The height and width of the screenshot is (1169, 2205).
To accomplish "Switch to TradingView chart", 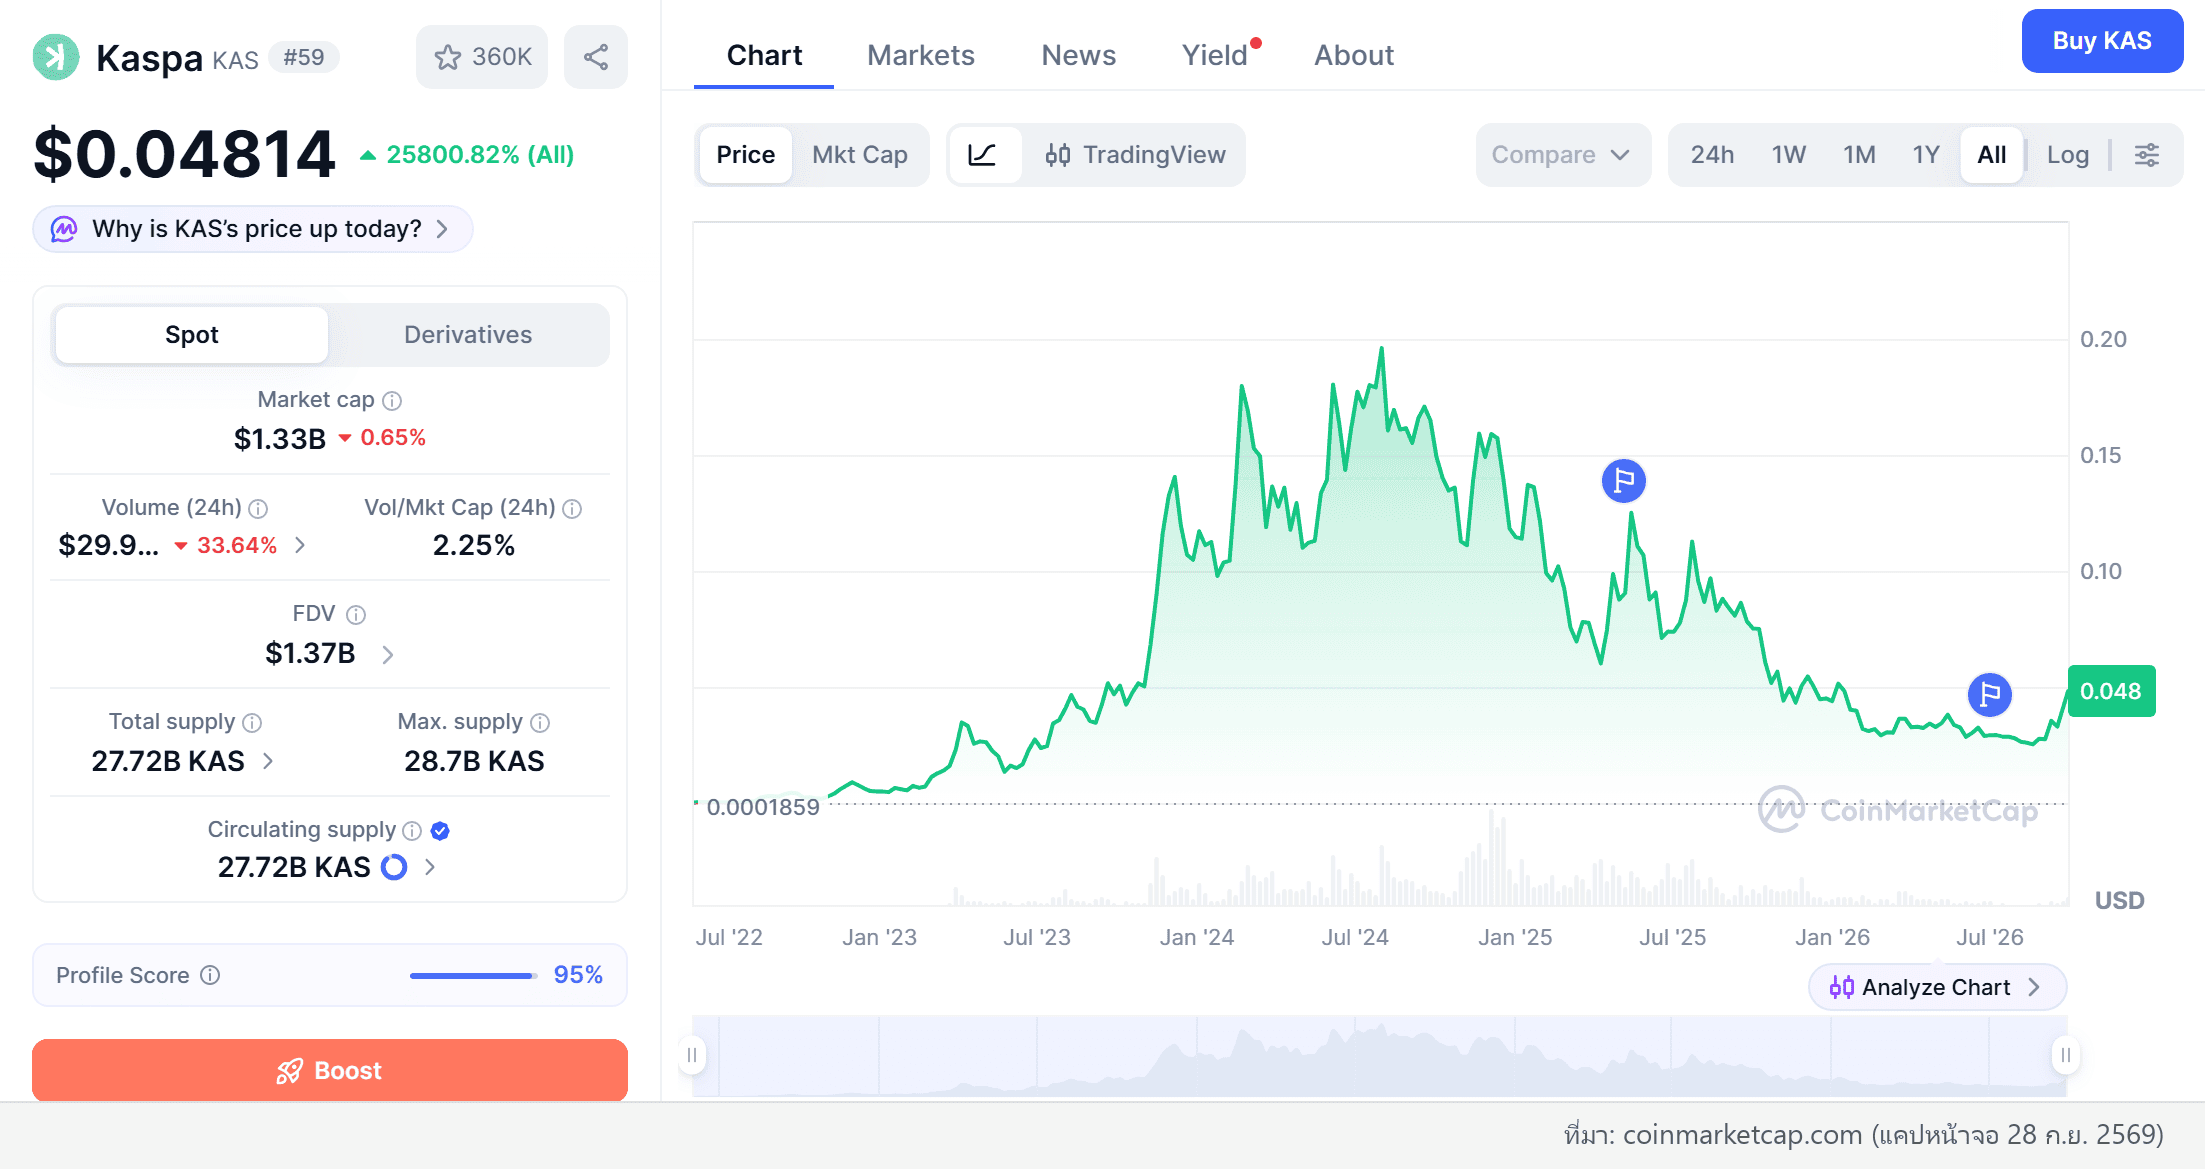I will 1135,155.
